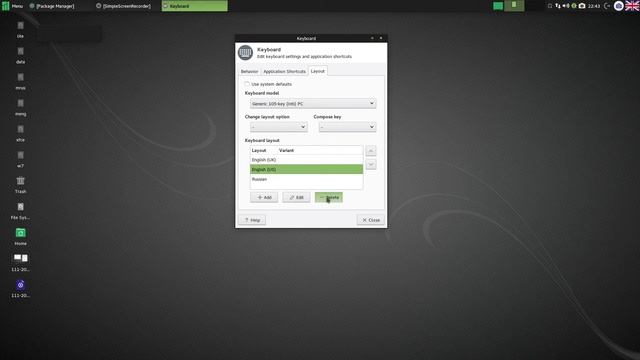
Task: Switch to the Application Shortcuts tab
Action: tap(284, 71)
